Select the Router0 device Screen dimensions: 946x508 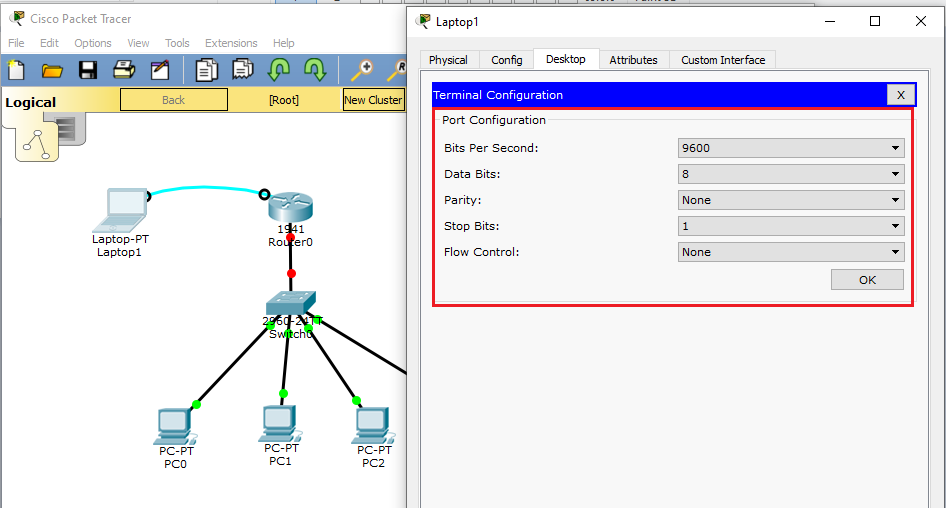(290, 207)
